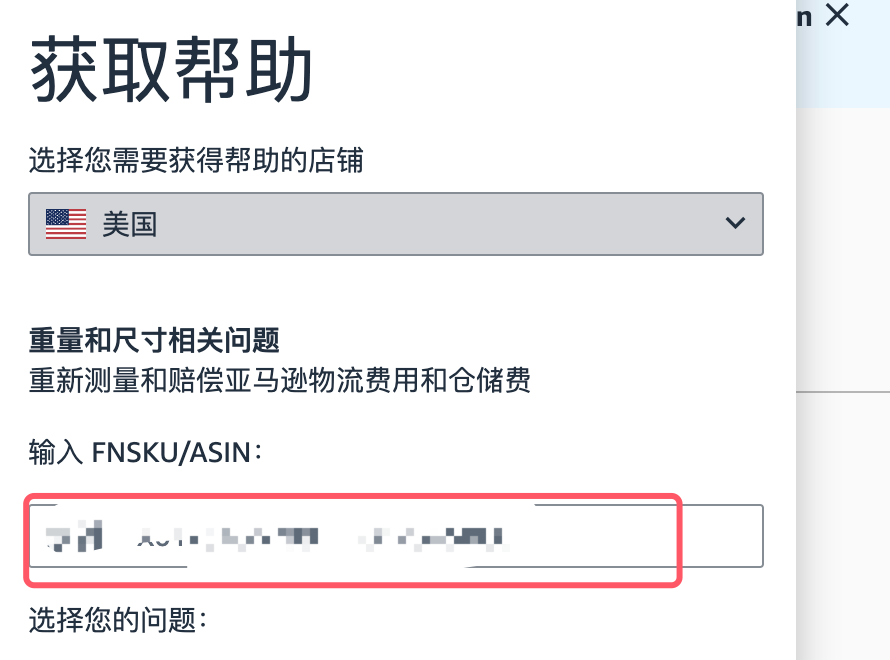
Task: Click the horizontal divider line in the right panel
Action: point(843,392)
